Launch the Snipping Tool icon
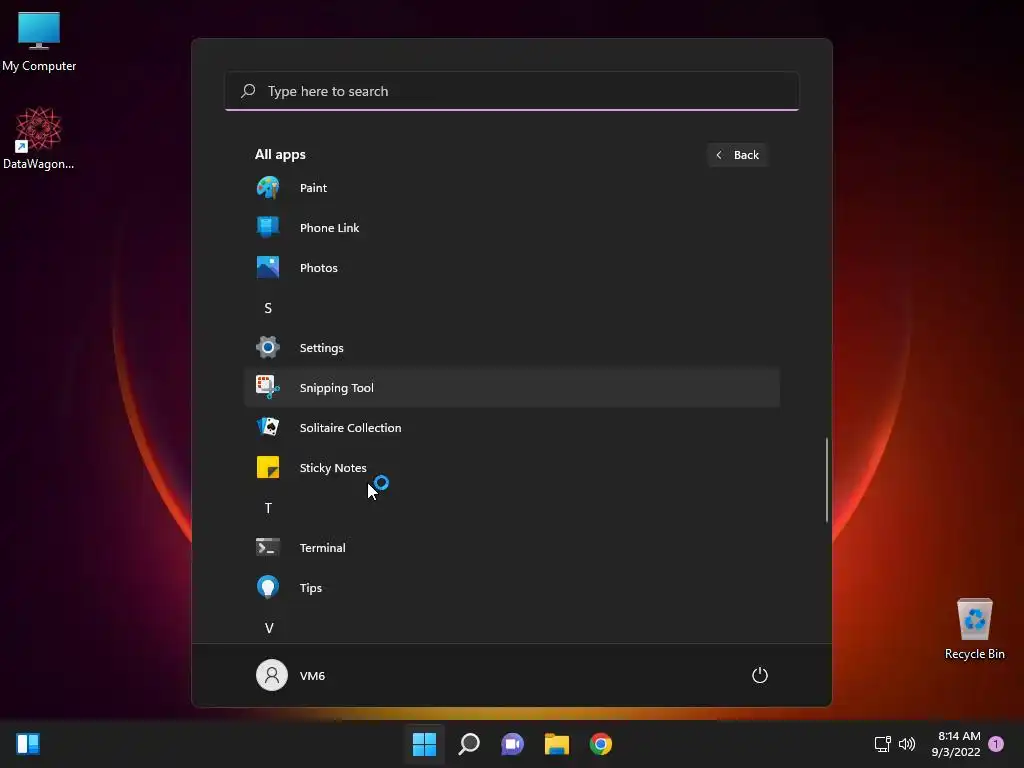 268,387
